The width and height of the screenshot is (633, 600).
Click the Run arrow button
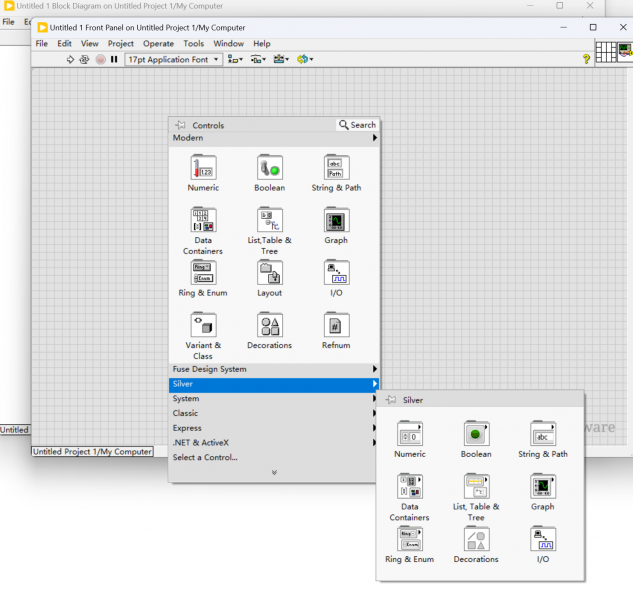pyautogui.click(x=70, y=59)
